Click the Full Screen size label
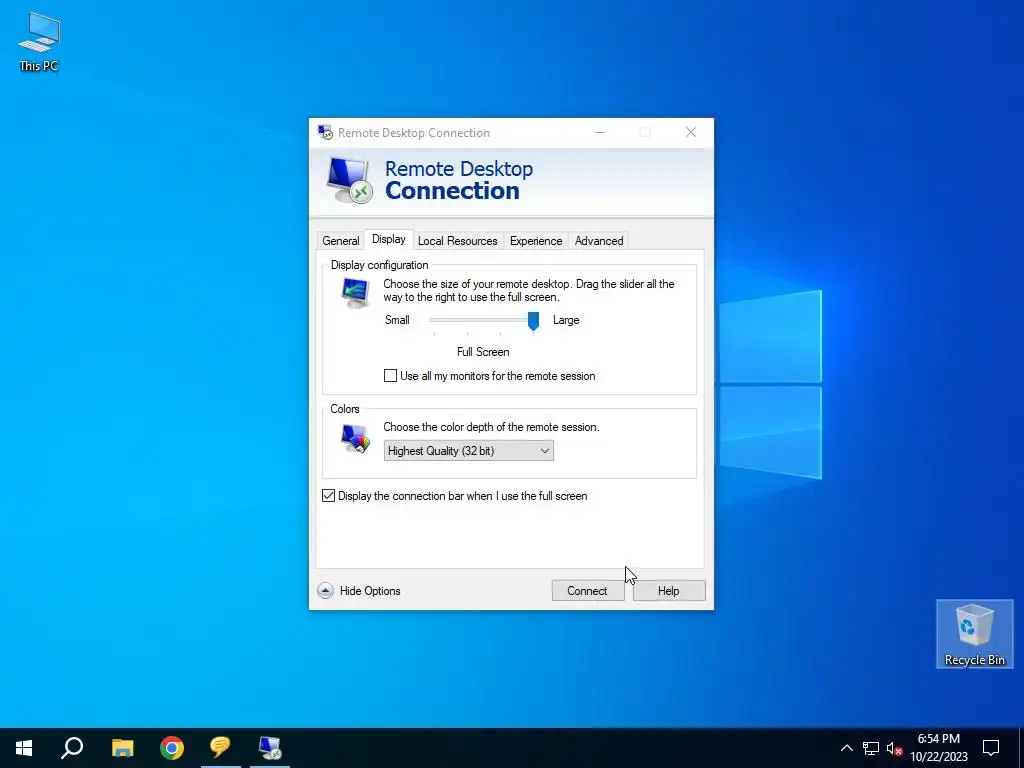This screenshot has width=1024, height=768. [483, 352]
